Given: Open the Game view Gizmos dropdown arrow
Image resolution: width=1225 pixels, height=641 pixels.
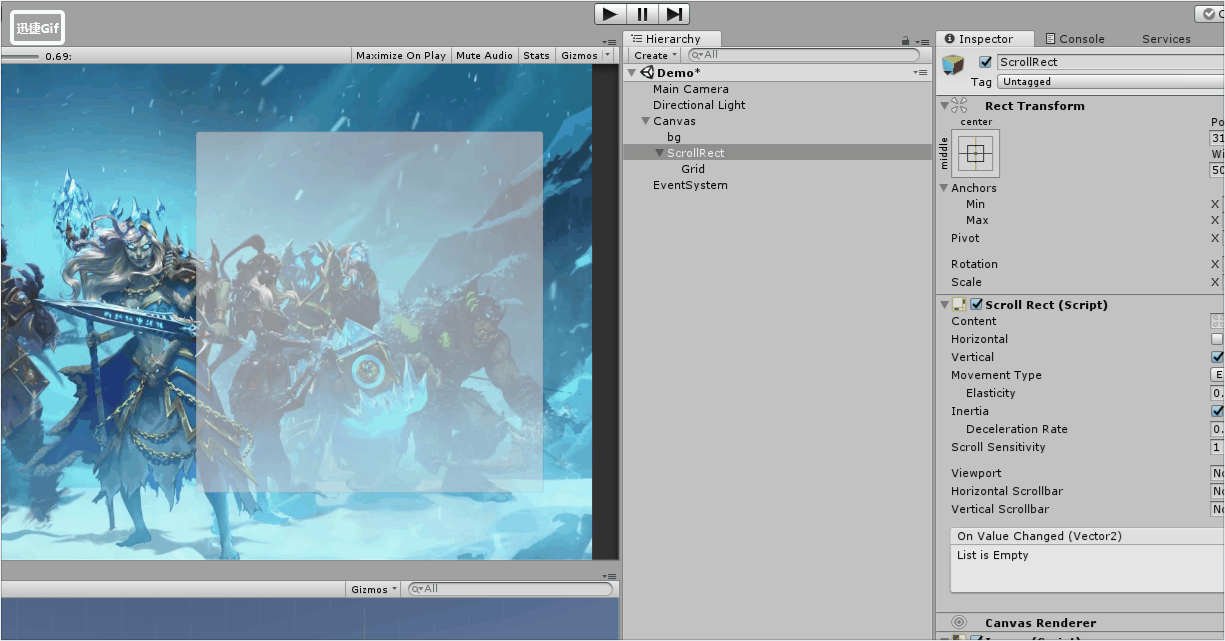Looking at the screenshot, I should 608,56.
